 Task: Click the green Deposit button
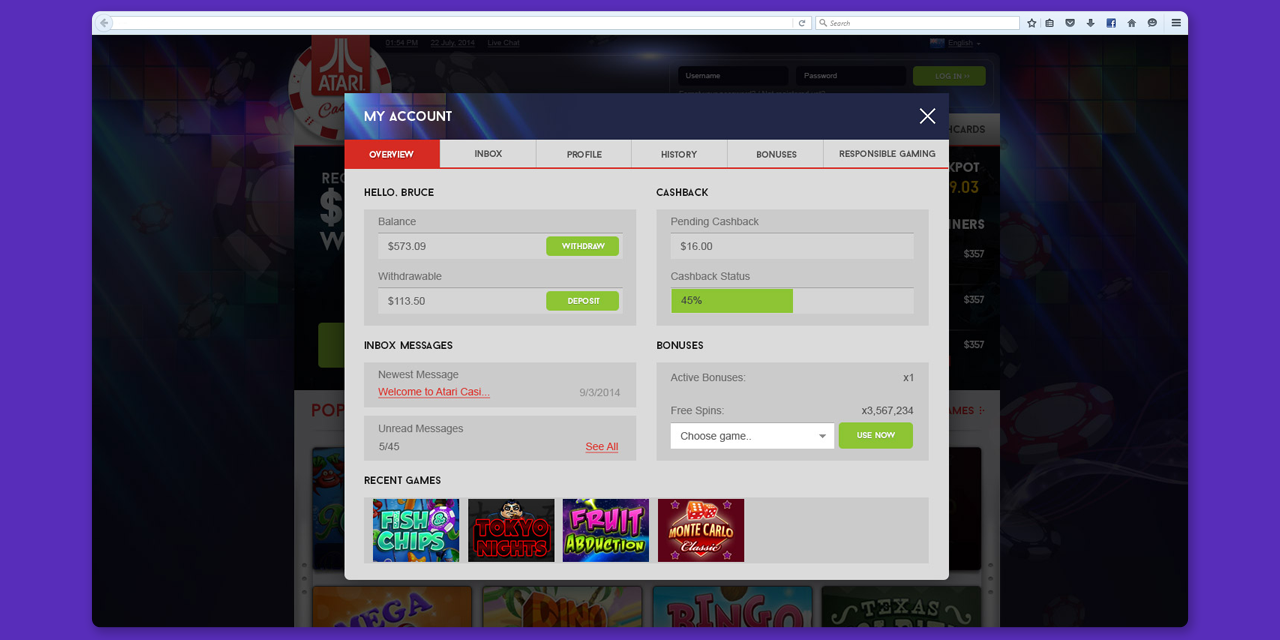582,301
